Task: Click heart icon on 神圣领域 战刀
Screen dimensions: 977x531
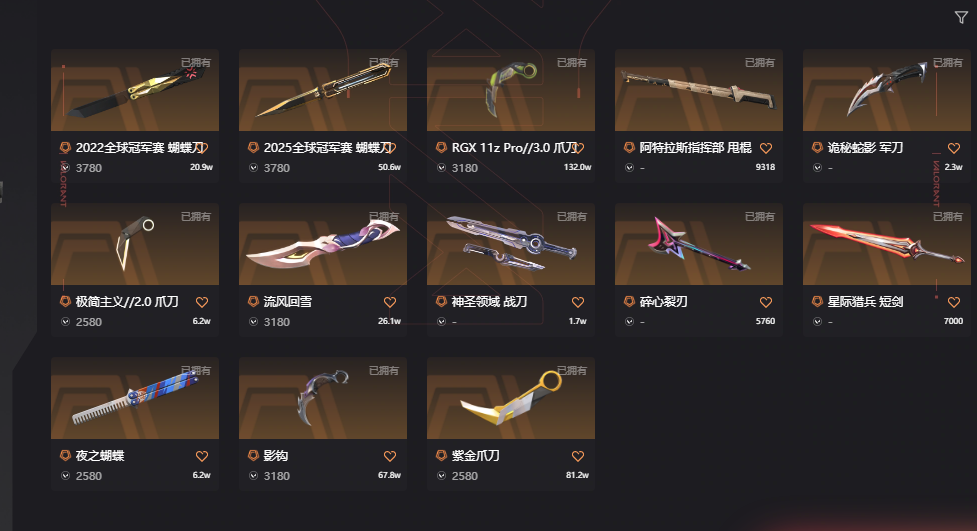Action: [578, 302]
